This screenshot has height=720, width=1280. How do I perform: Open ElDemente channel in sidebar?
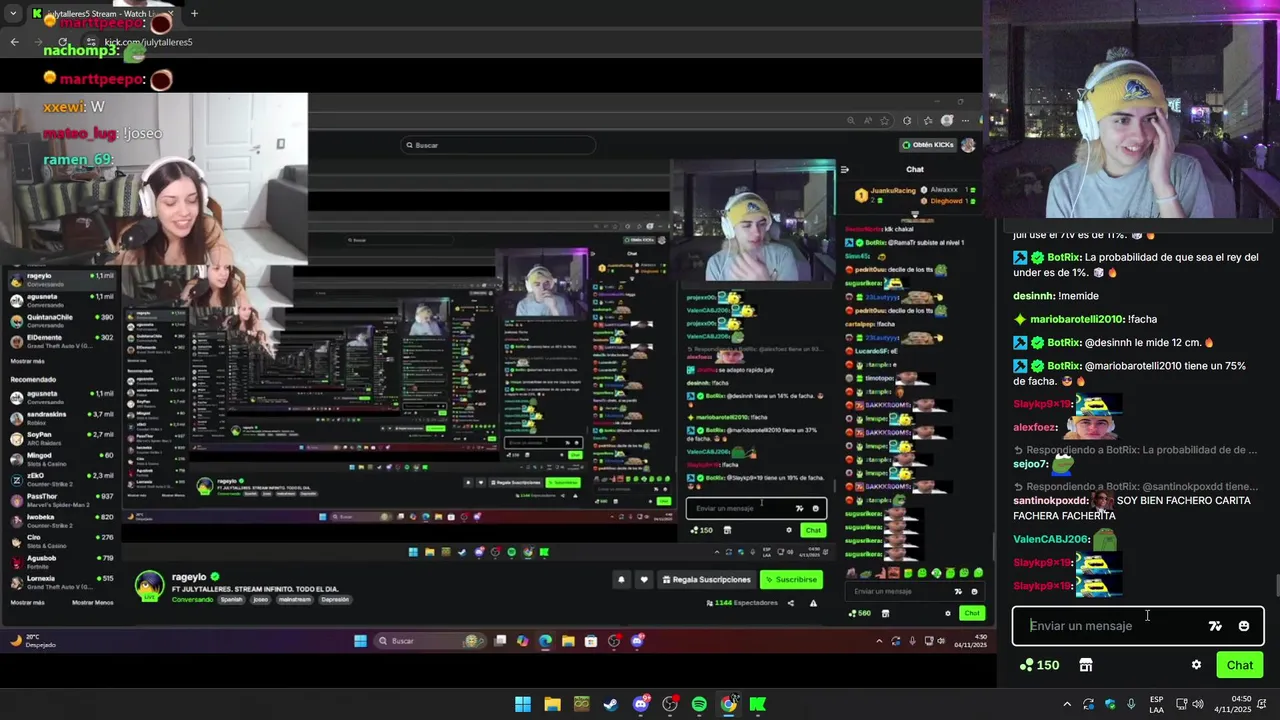(x=62, y=341)
